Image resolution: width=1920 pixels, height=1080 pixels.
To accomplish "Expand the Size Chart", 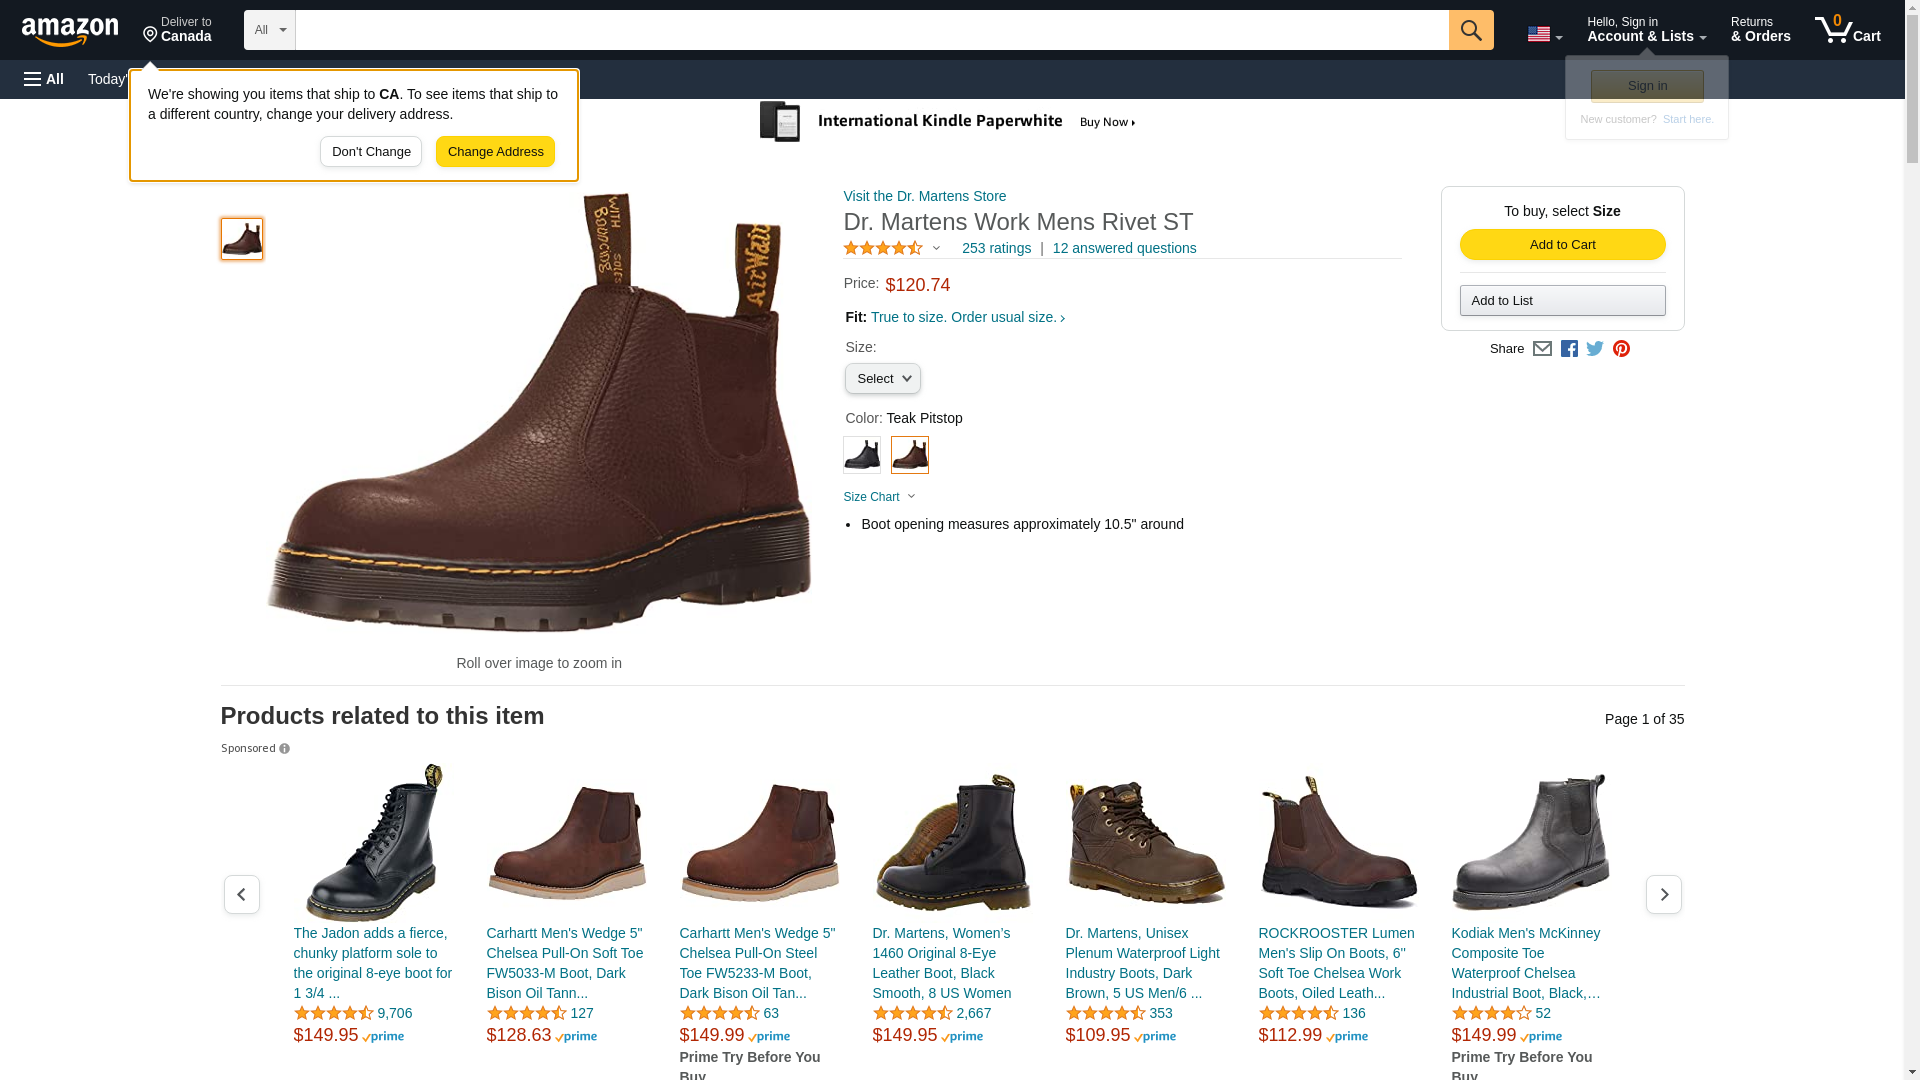I will point(879,497).
